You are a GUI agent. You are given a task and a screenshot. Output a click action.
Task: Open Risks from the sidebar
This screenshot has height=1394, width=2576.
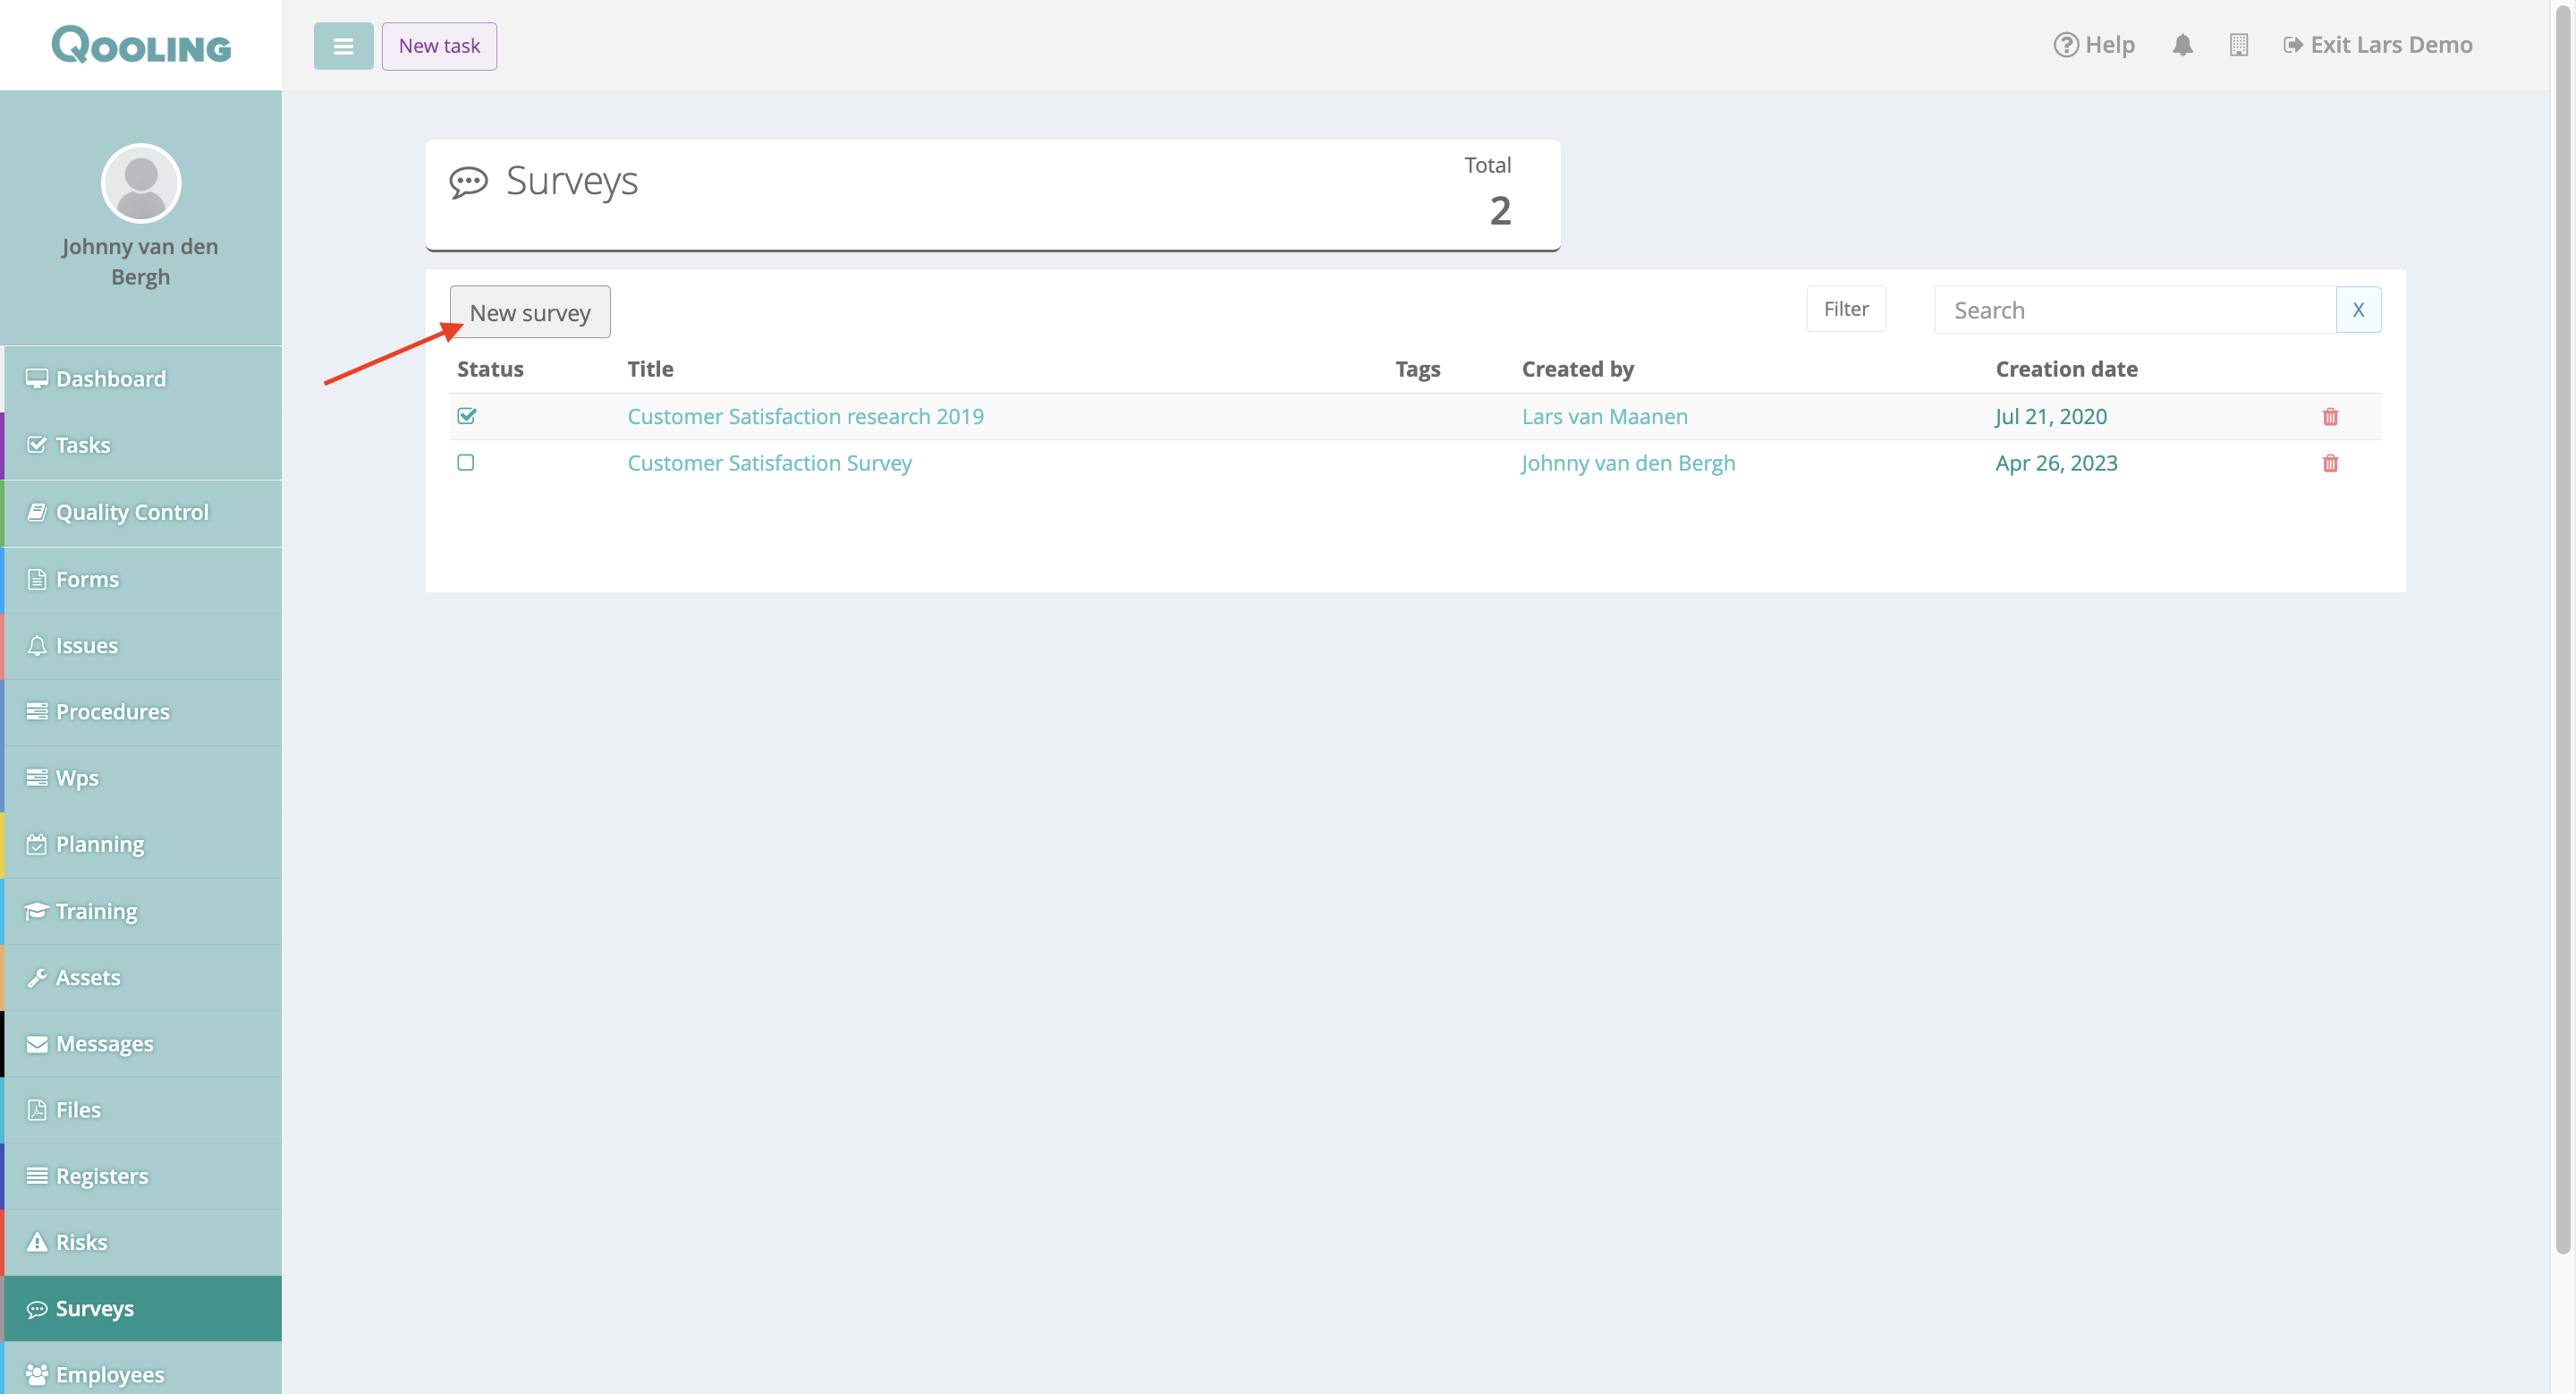click(81, 1242)
